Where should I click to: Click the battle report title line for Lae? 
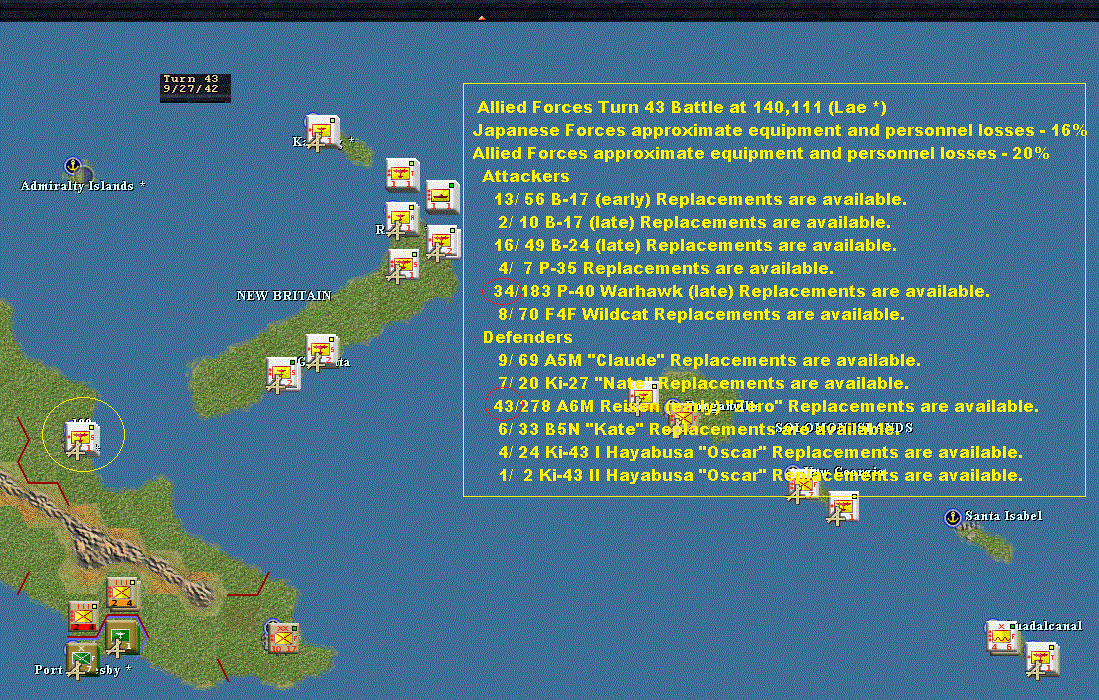(x=682, y=107)
